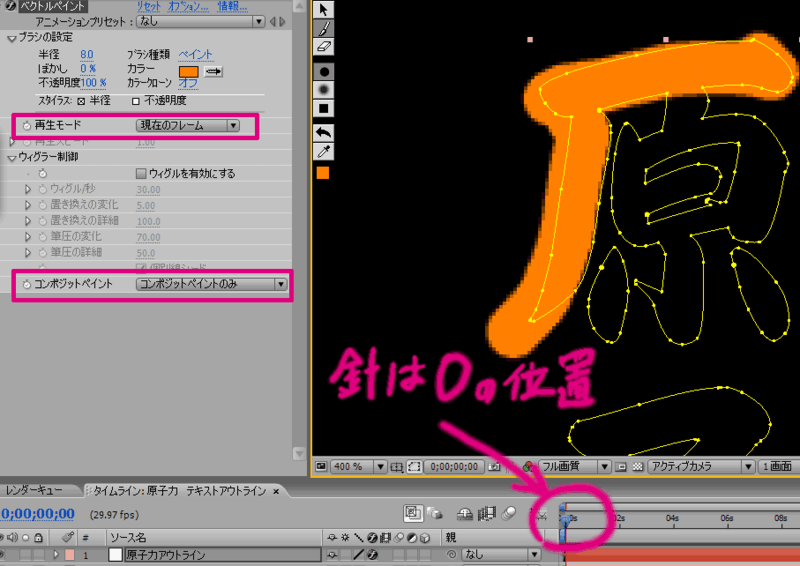Click the カラークローン value オフ
Viewport: 800px width, 566px height.
[x=188, y=83]
